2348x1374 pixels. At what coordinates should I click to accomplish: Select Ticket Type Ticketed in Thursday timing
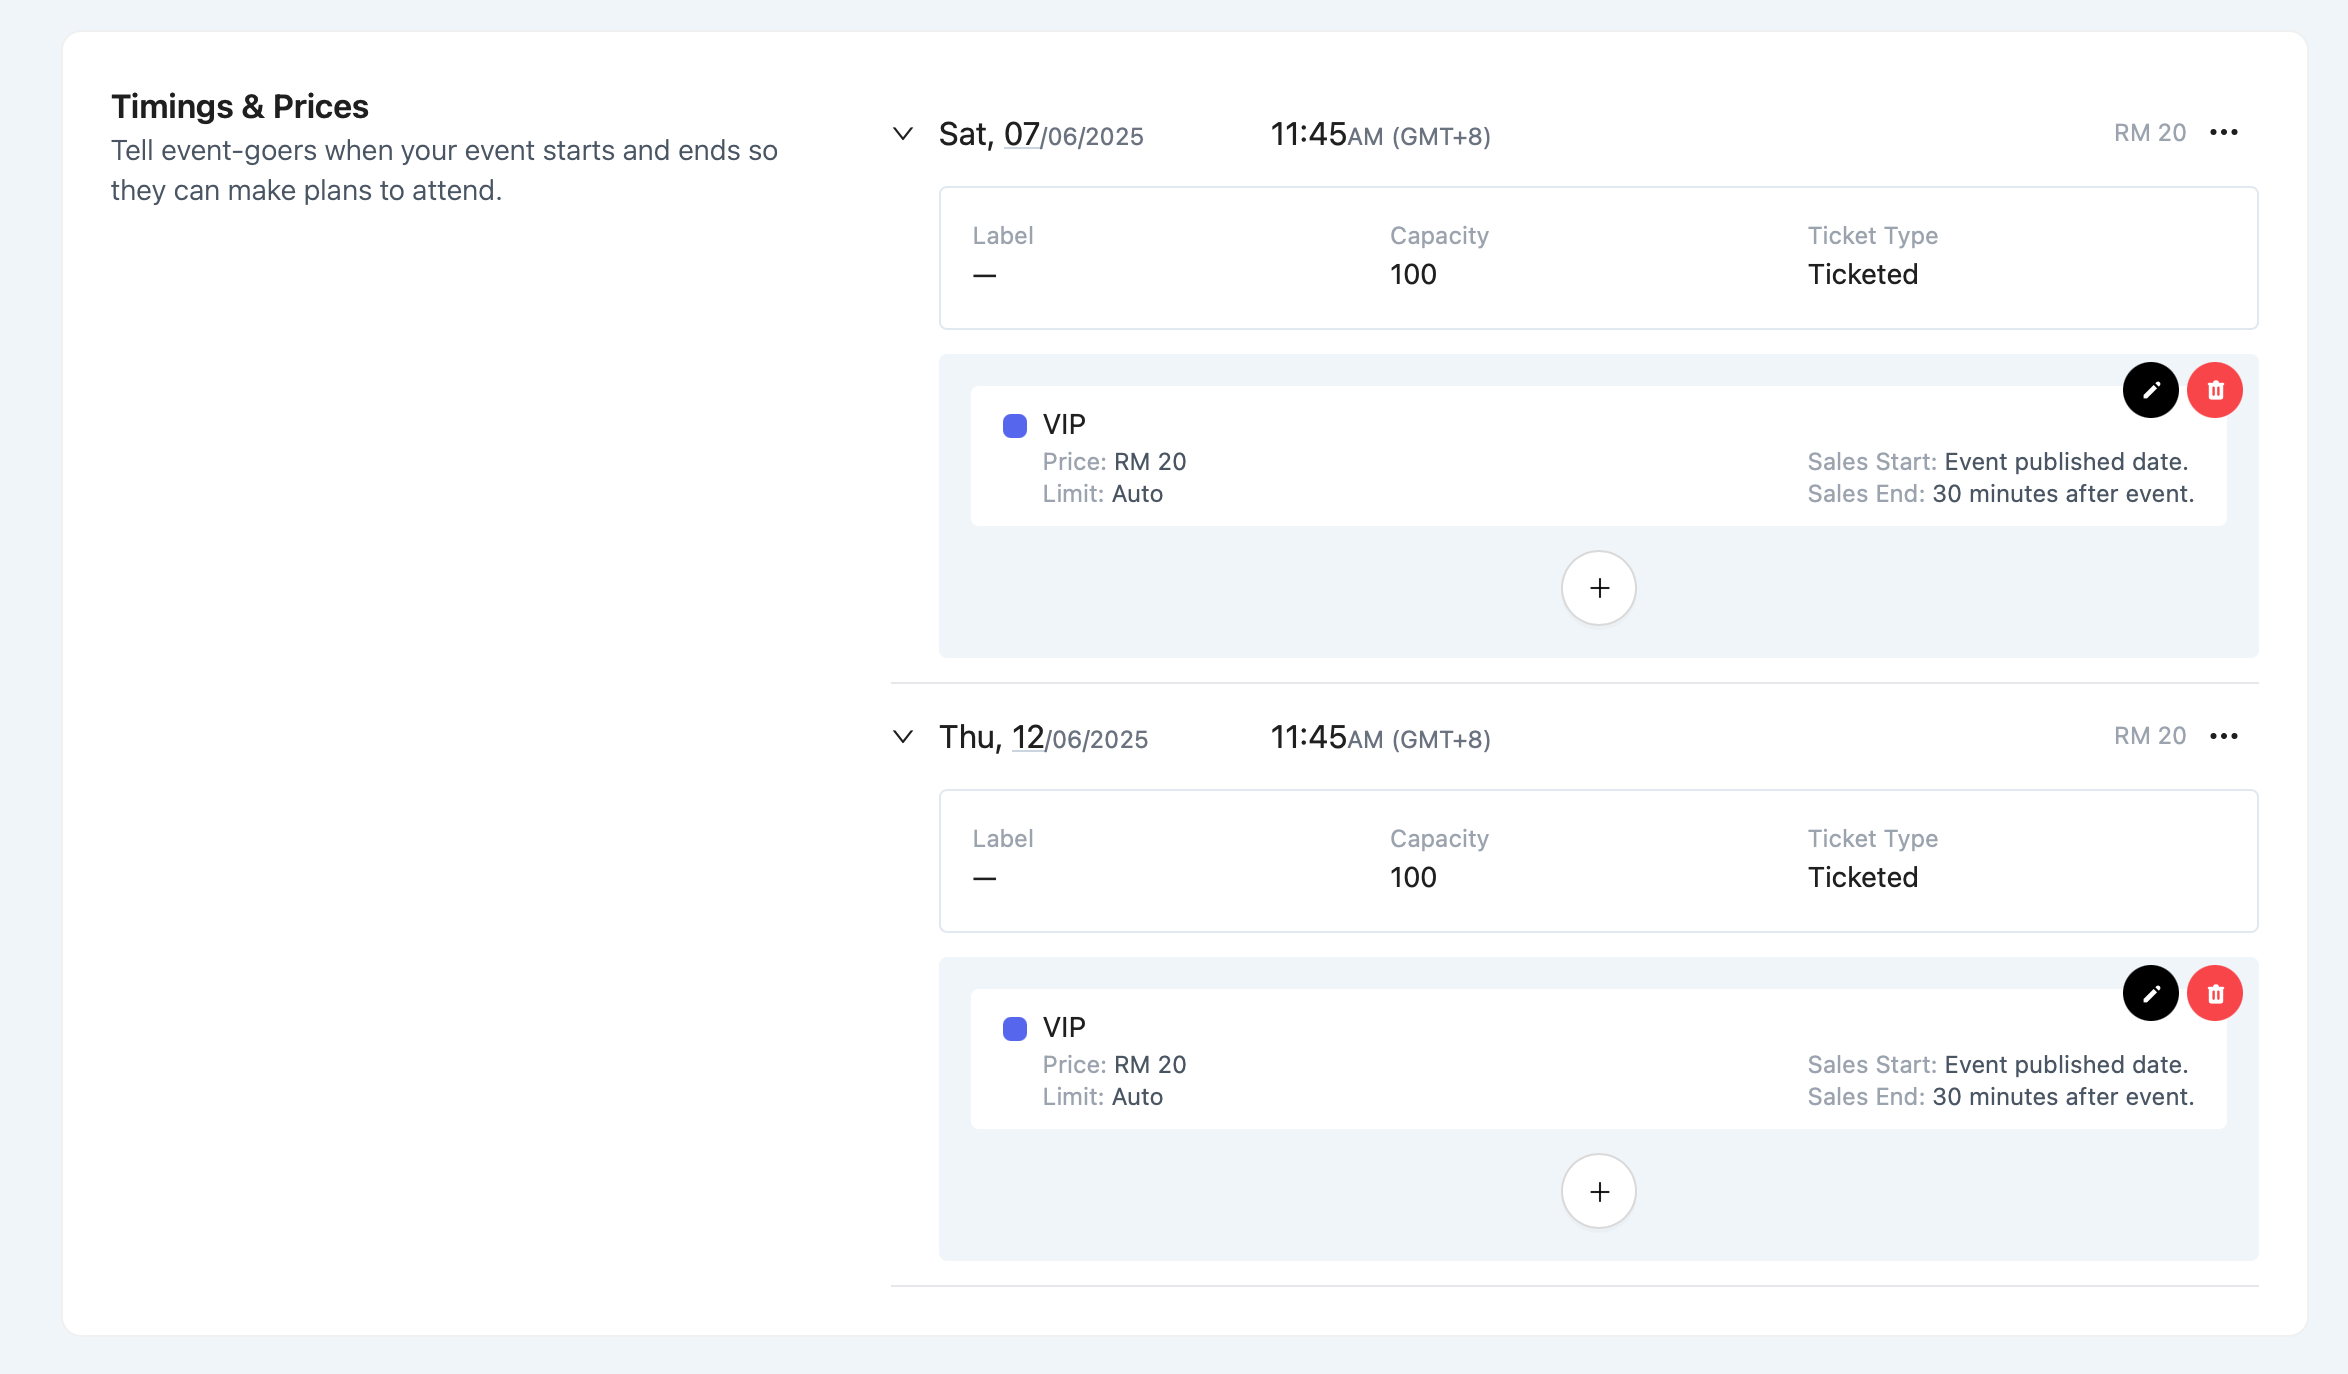point(1862,877)
